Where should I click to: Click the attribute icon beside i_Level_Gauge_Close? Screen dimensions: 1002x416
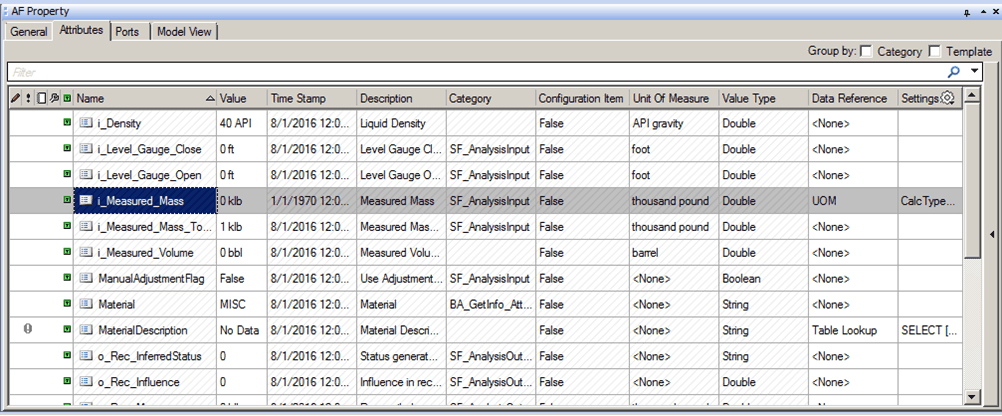tap(86, 149)
